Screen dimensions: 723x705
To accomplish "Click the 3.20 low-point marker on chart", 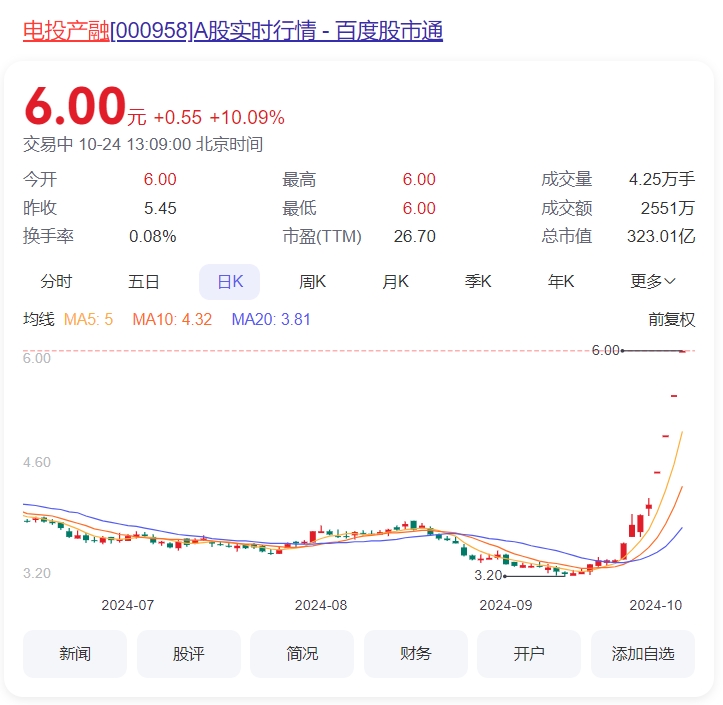I will click(488, 575).
